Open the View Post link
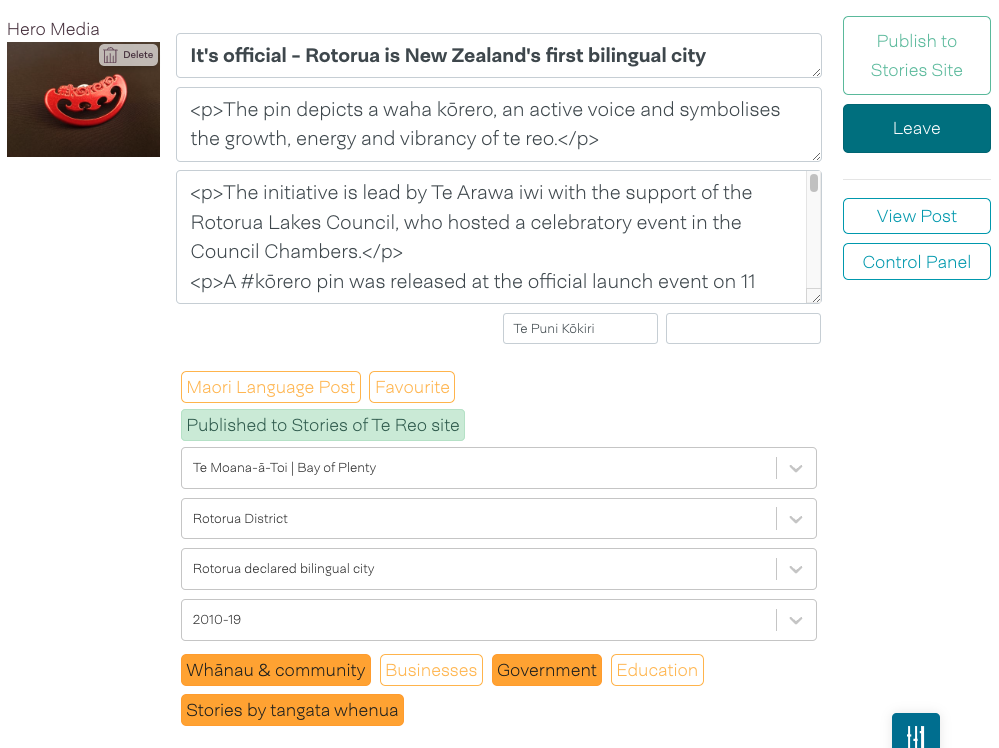999x748 pixels. [x=916, y=216]
